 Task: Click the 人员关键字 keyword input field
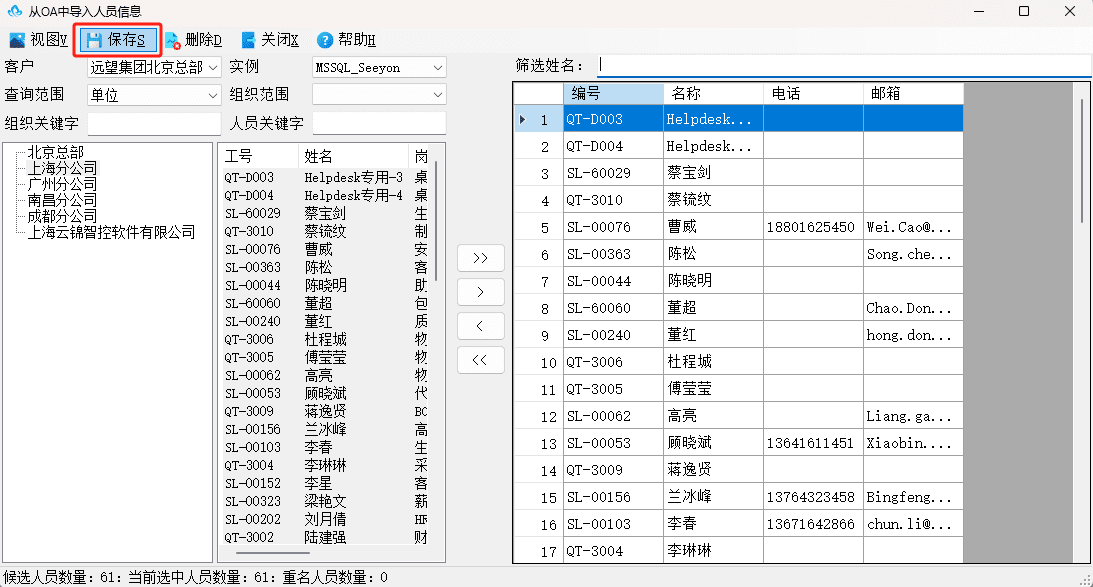click(379, 123)
